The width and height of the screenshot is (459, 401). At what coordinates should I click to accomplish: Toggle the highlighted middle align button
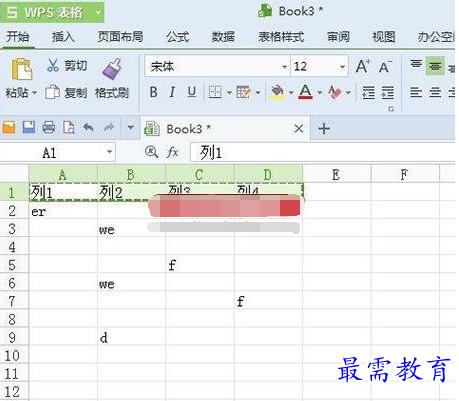(435, 66)
